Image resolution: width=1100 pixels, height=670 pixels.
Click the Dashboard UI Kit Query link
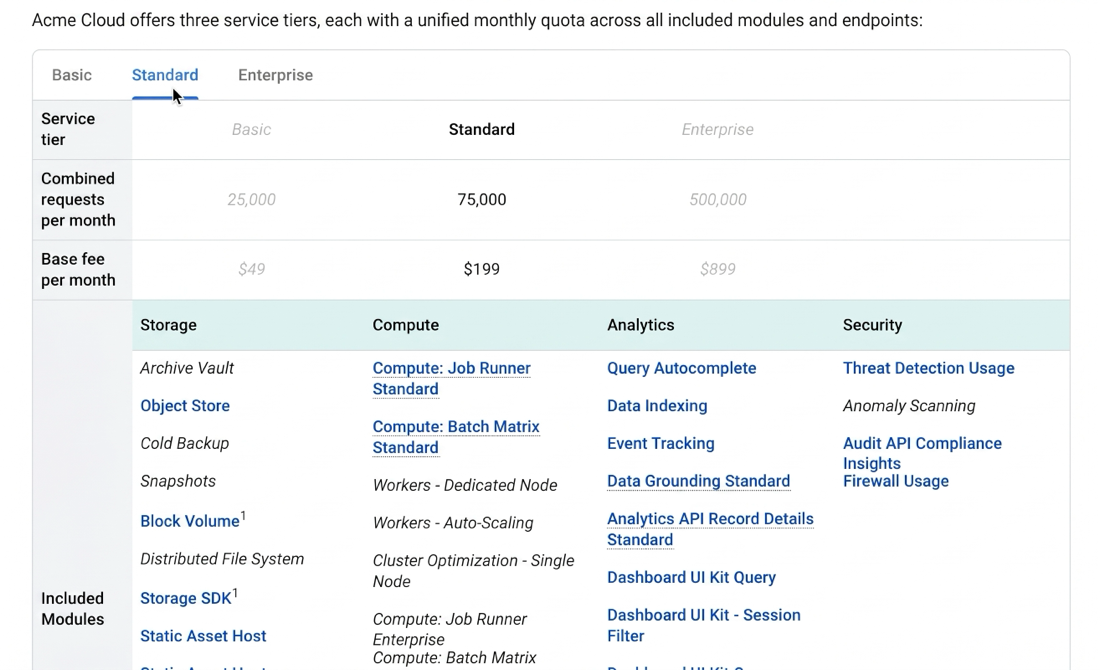[x=691, y=577]
